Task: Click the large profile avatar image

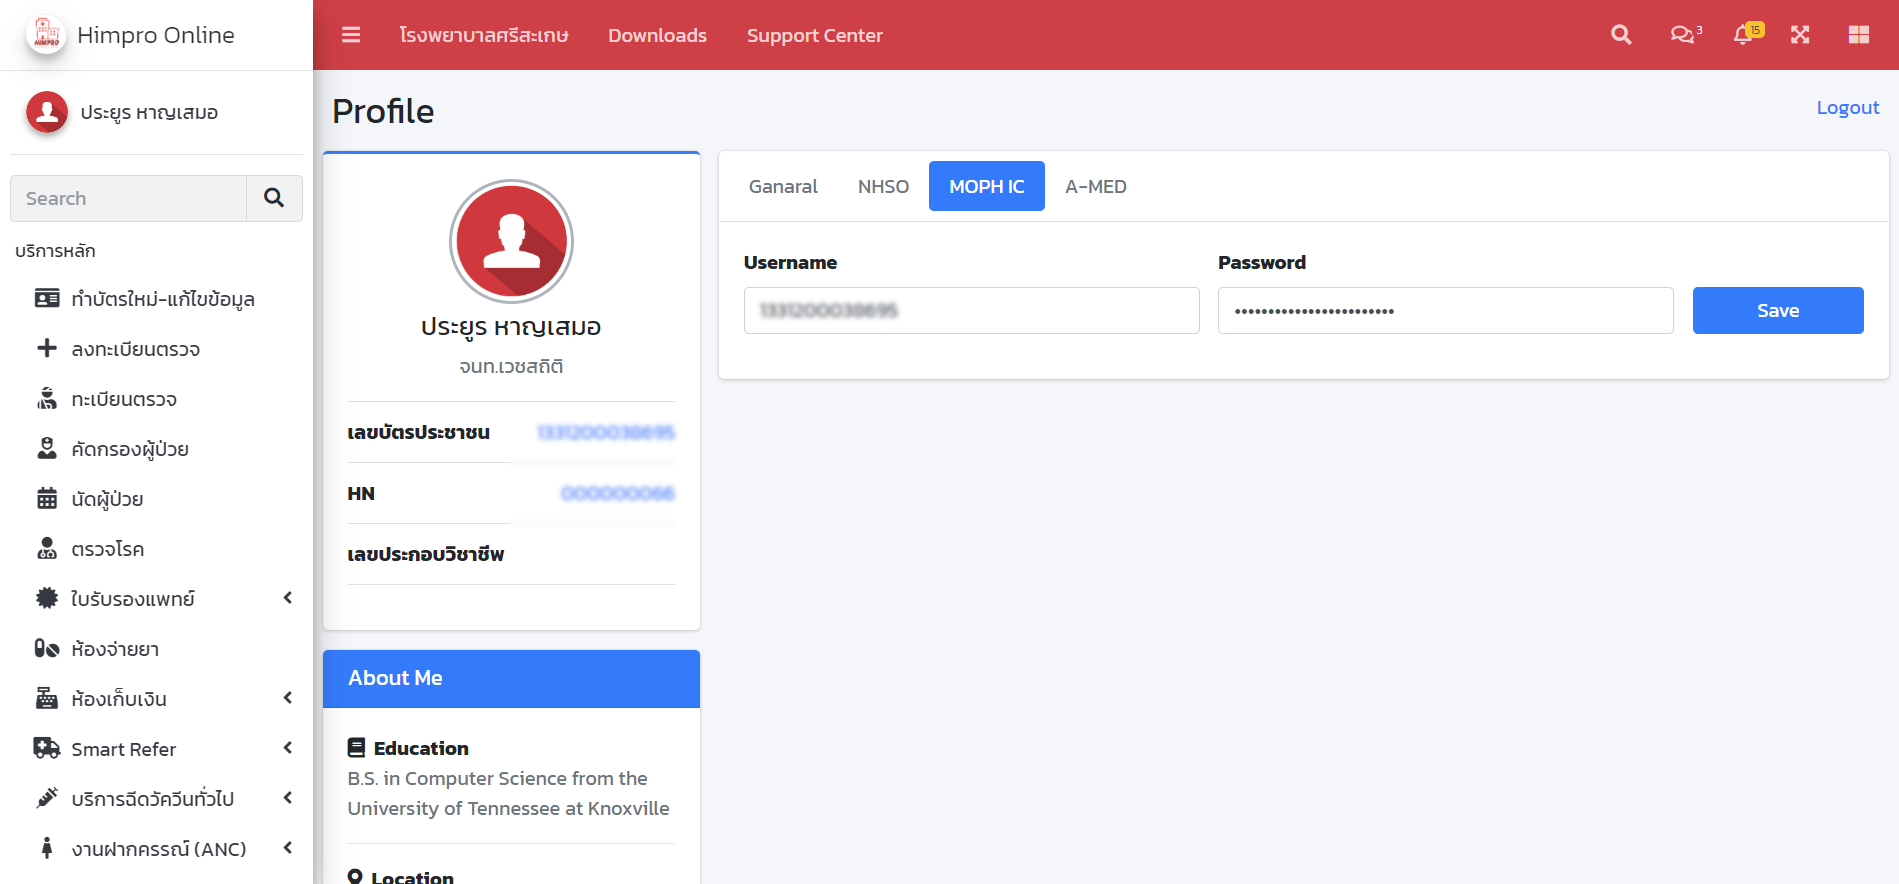Action: click(x=511, y=241)
